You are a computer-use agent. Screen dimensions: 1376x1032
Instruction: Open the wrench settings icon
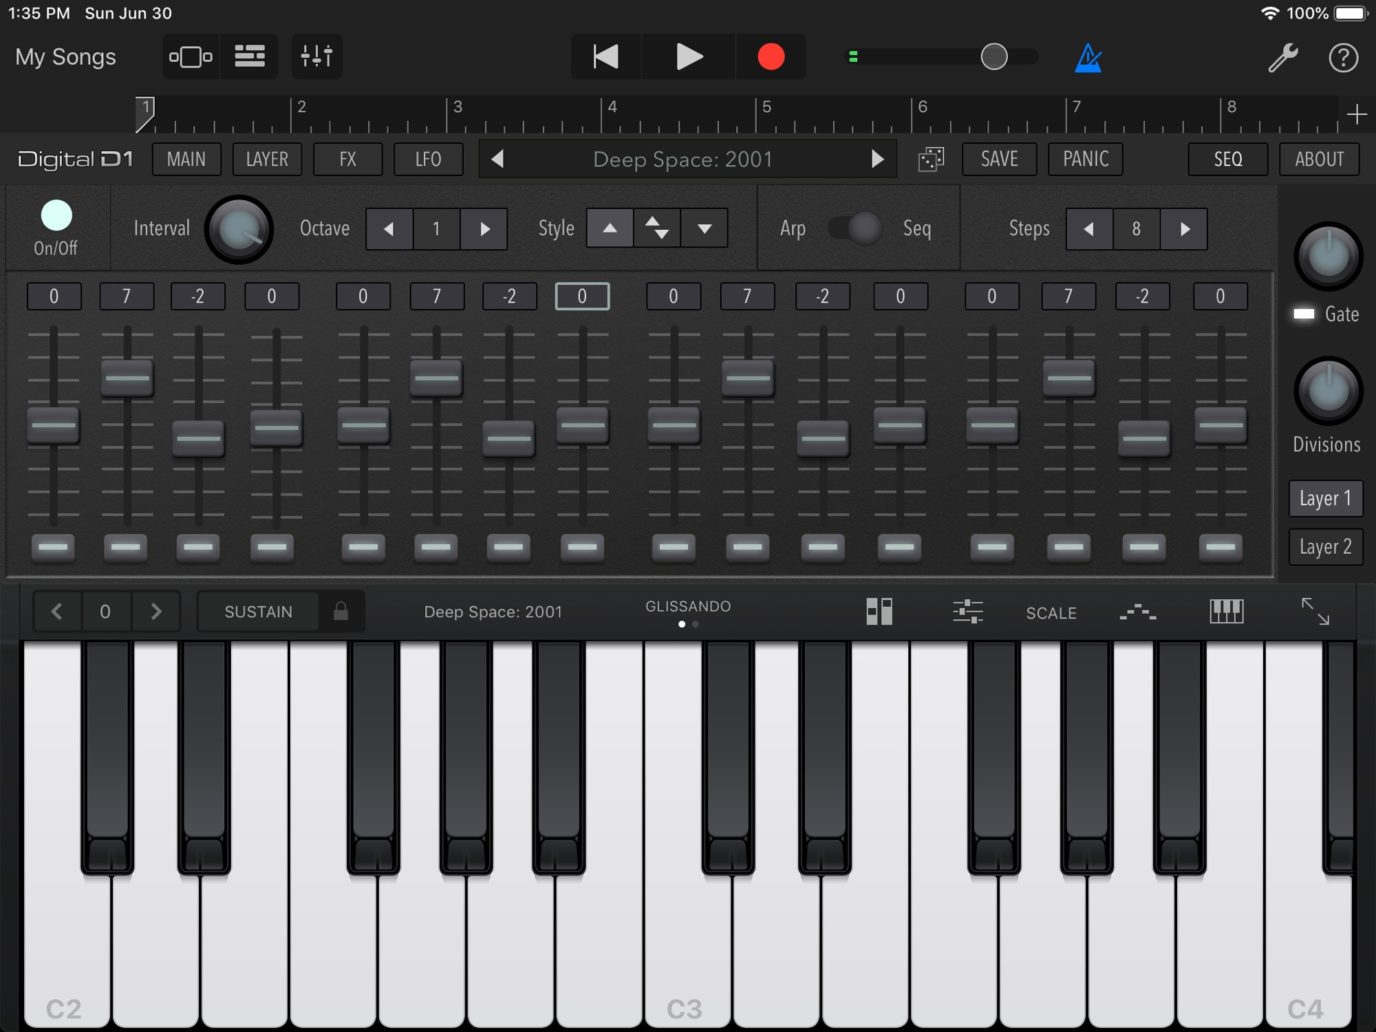(1282, 58)
